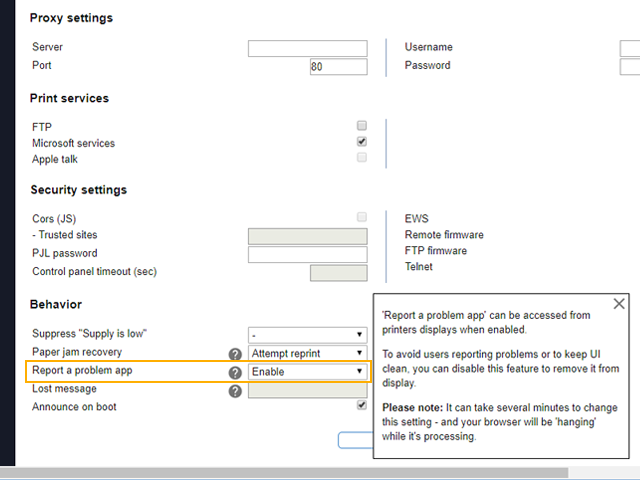Open the Report a problem app dropdown
The image size is (640, 480).
(x=307, y=372)
